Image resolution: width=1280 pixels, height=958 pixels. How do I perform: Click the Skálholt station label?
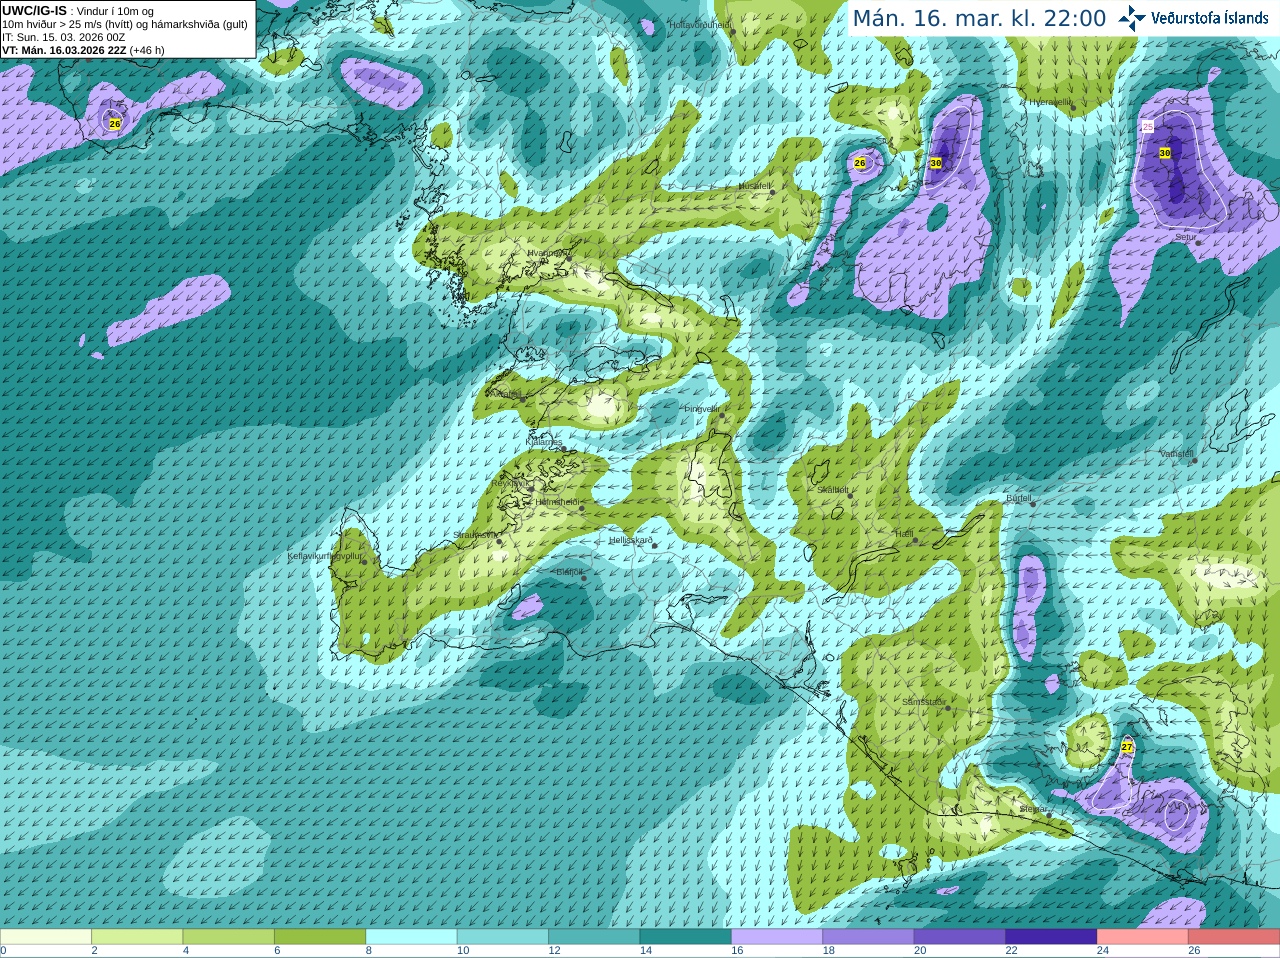pos(833,490)
